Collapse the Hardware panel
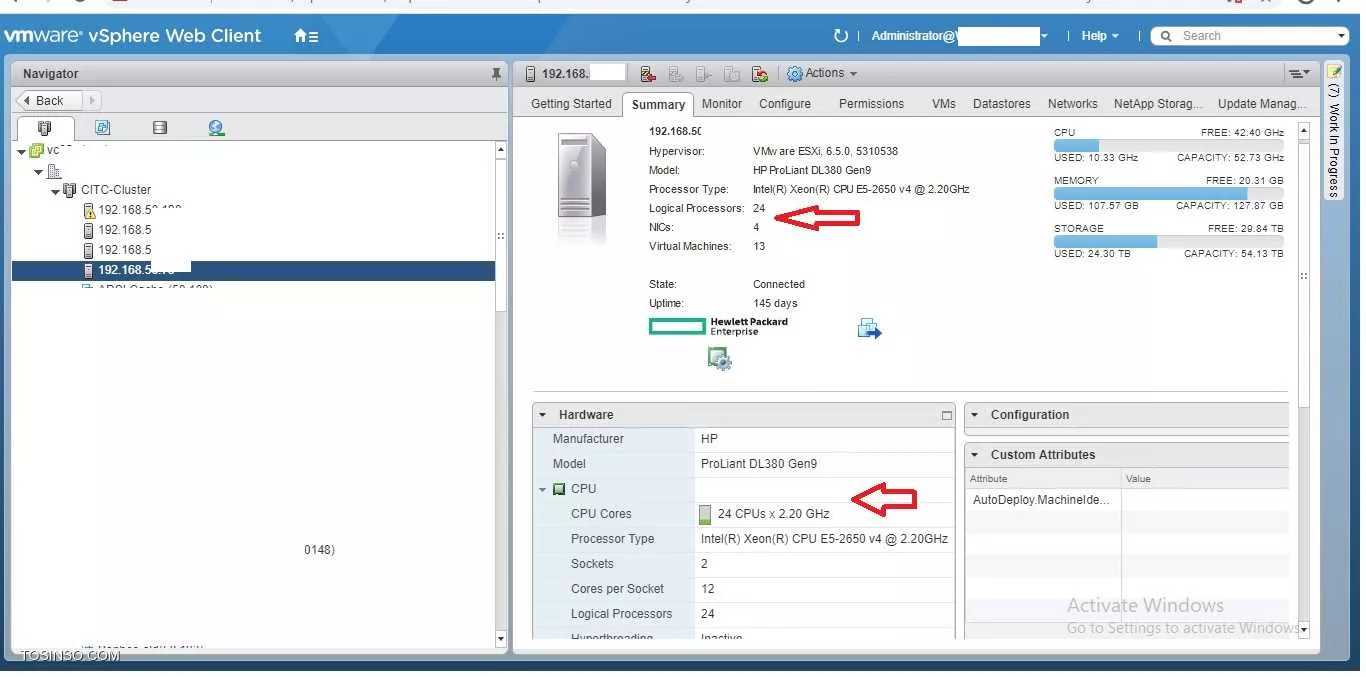 pos(543,415)
